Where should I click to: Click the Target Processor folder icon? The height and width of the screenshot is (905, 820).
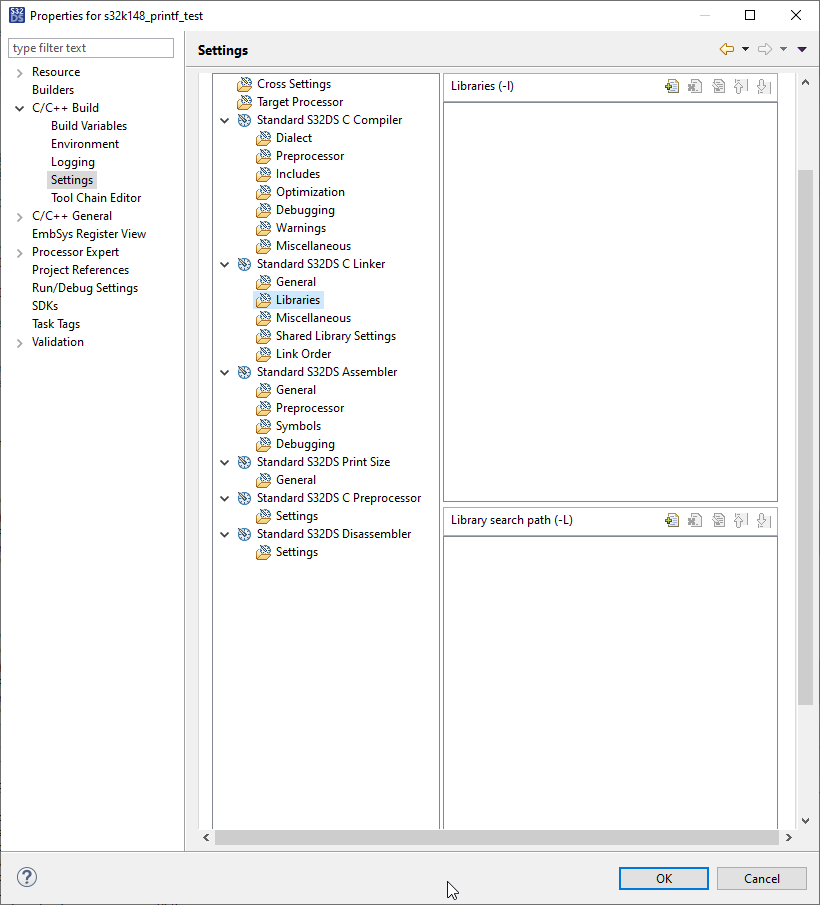coord(245,102)
